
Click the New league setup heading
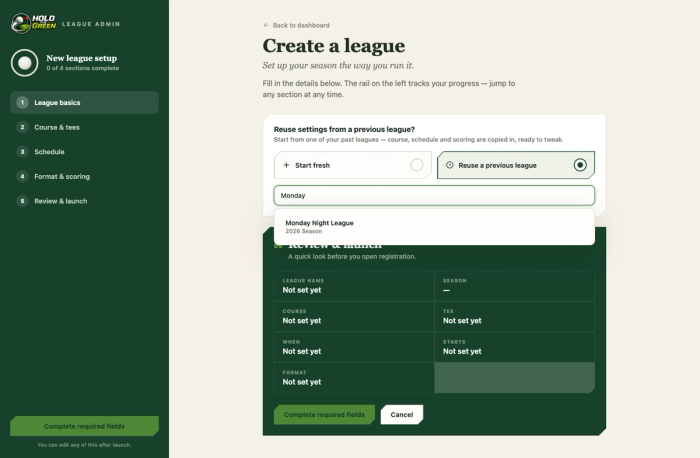[82, 58]
